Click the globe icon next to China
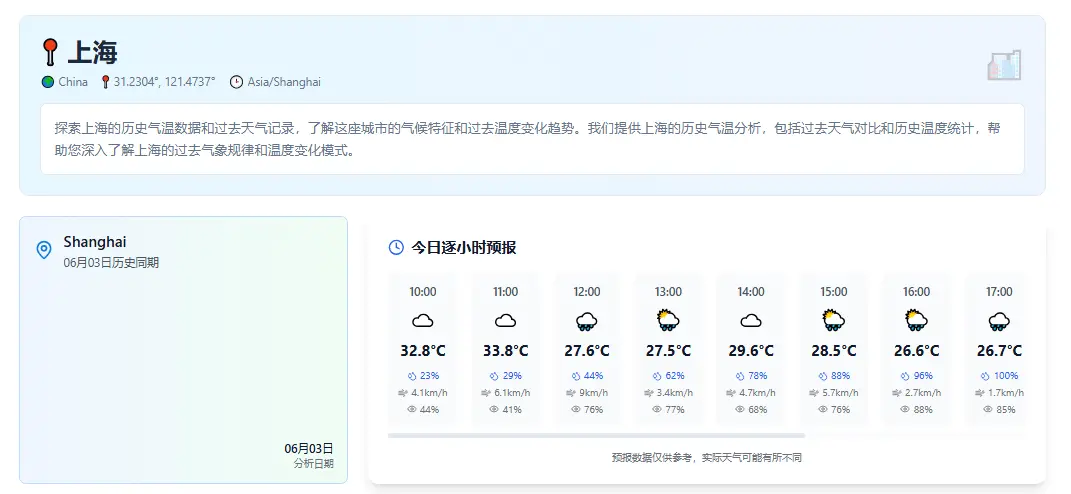This screenshot has height=494, width=1071. [48, 82]
